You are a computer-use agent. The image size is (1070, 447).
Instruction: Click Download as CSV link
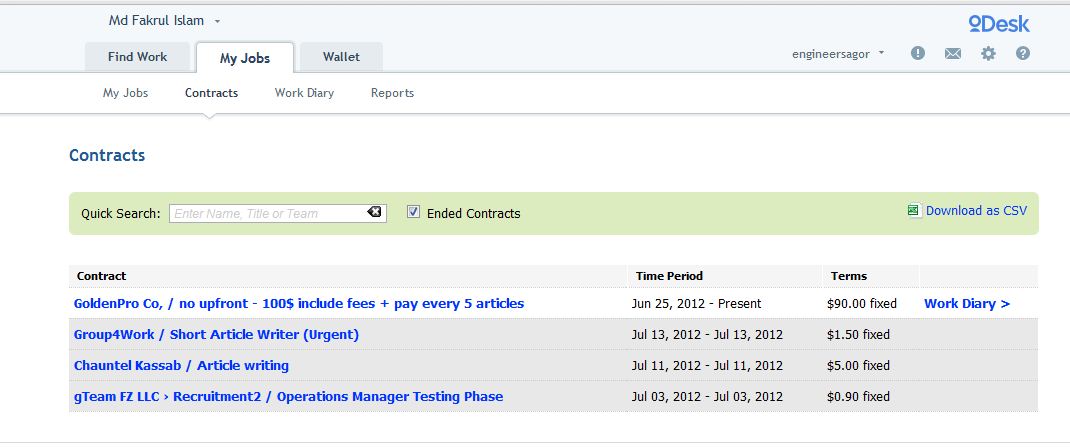[x=976, y=211]
